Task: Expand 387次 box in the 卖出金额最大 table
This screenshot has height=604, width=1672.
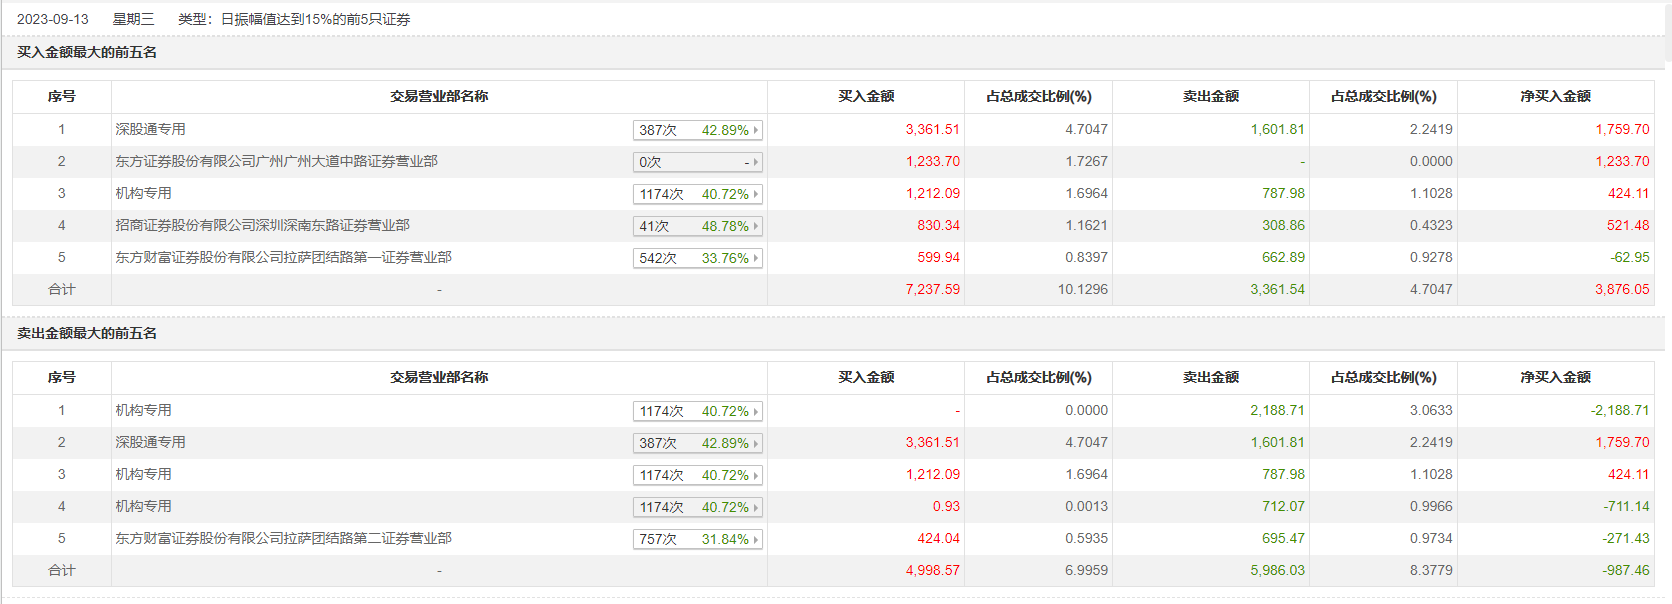Action: [x=697, y=443]
